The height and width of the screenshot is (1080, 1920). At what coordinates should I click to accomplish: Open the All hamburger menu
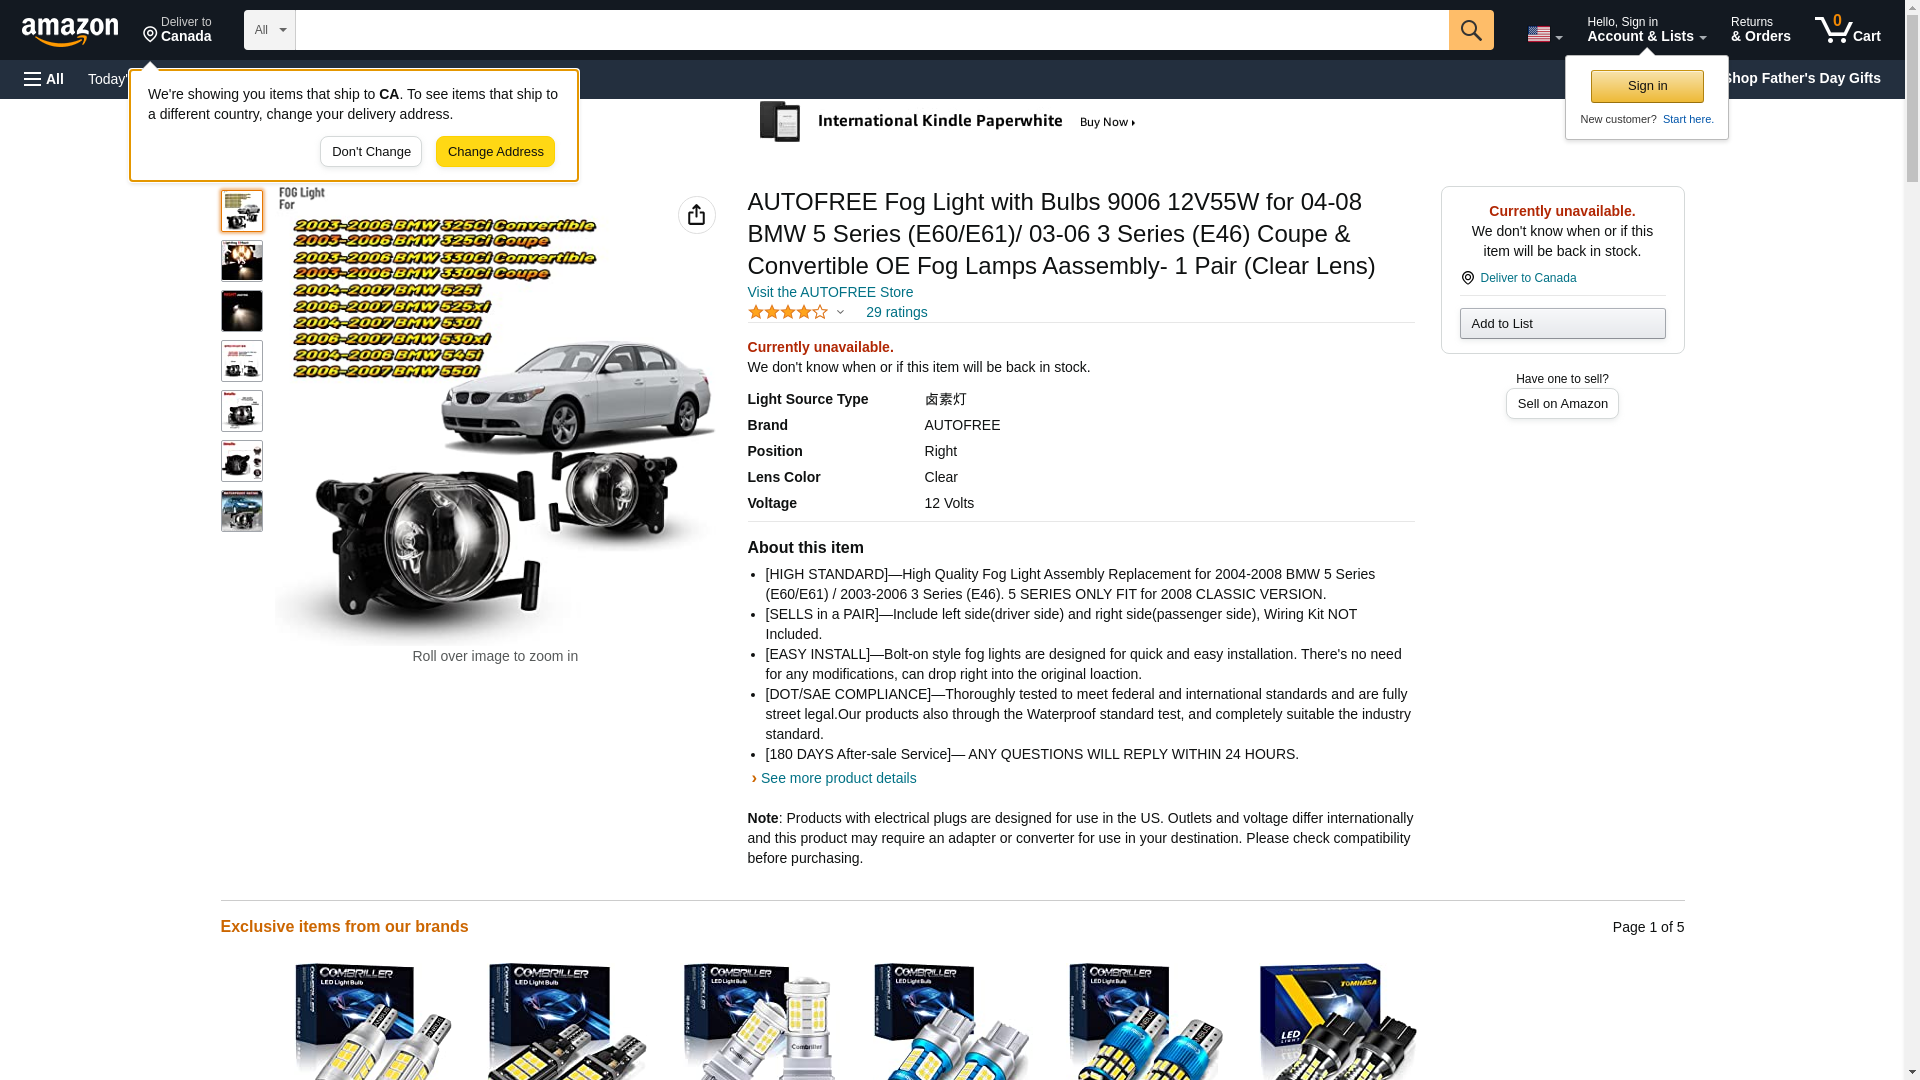coord(44,79)
